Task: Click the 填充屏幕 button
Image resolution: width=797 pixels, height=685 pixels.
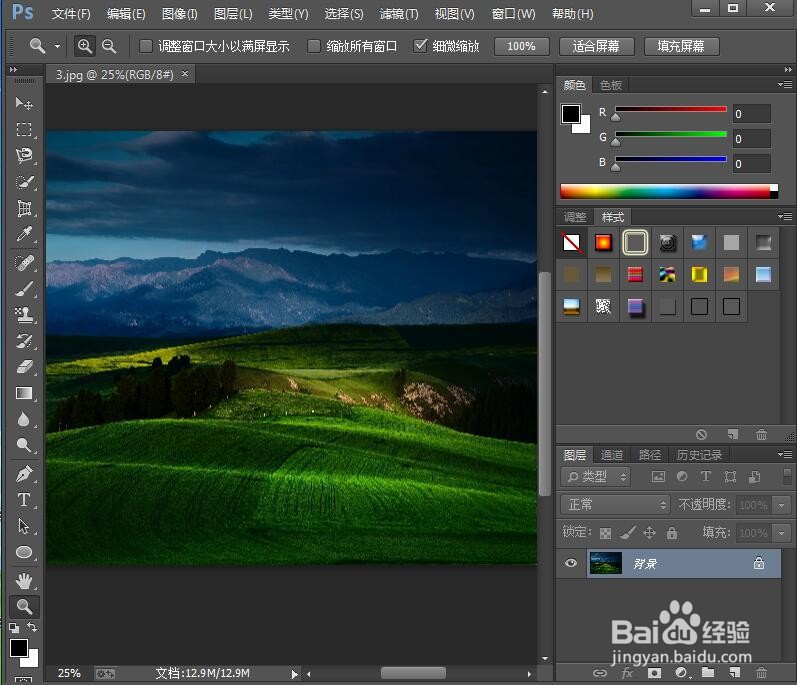Action: pyautogui.click(x=681, y=46)
